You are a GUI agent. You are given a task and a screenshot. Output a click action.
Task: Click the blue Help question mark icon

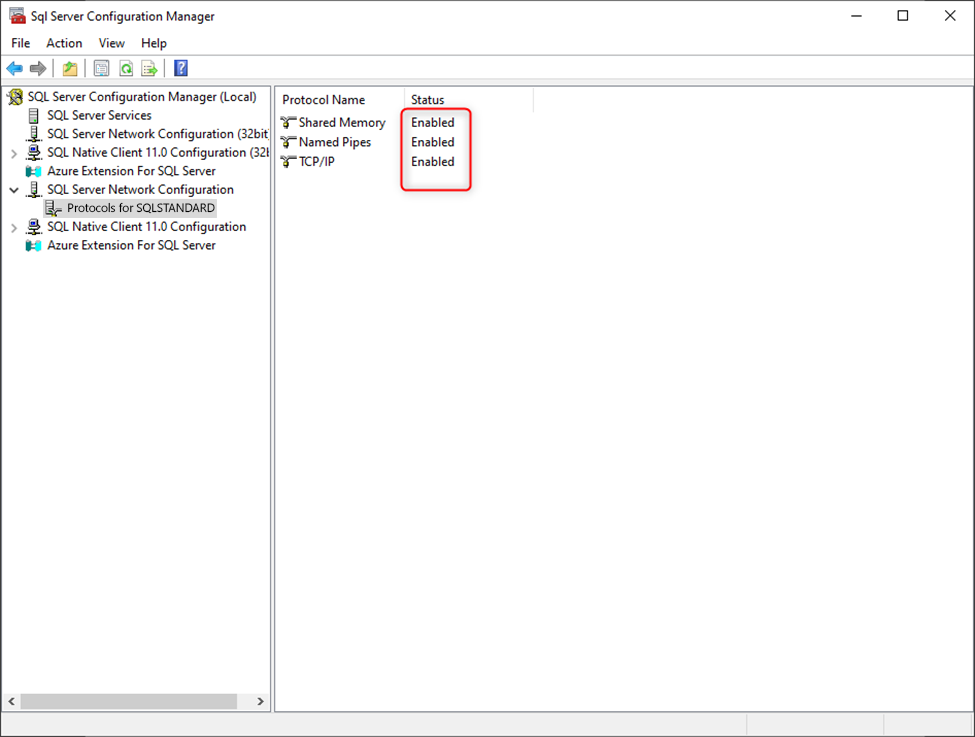coord(181,69)
